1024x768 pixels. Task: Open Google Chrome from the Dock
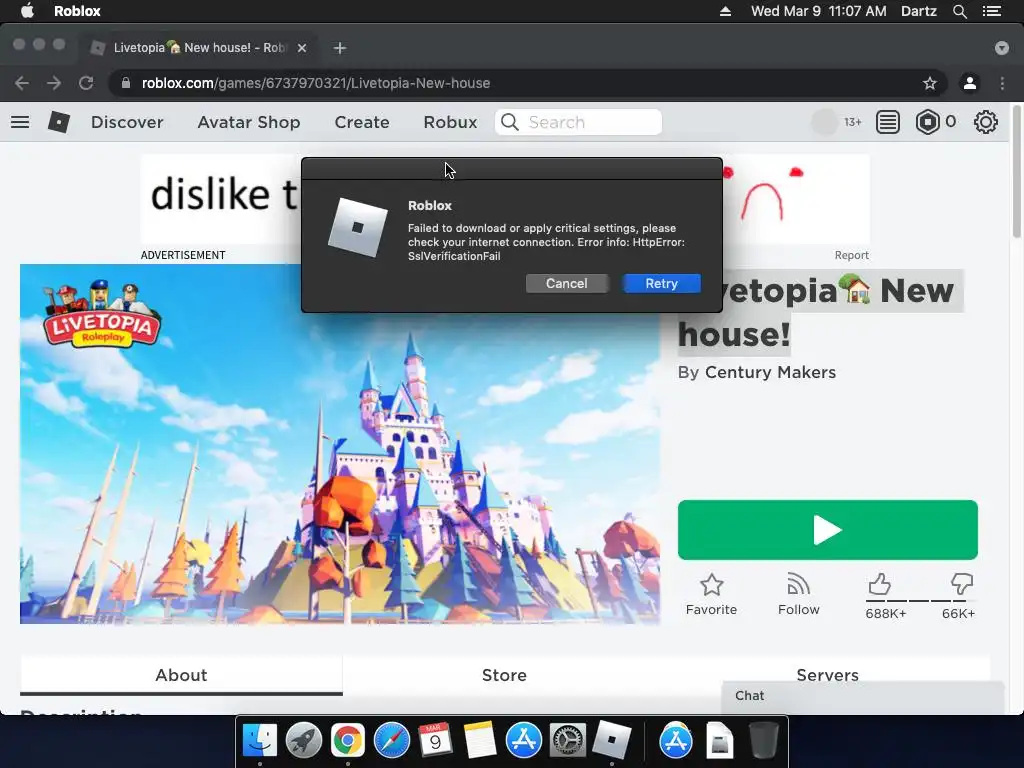(x=347, y=741)
